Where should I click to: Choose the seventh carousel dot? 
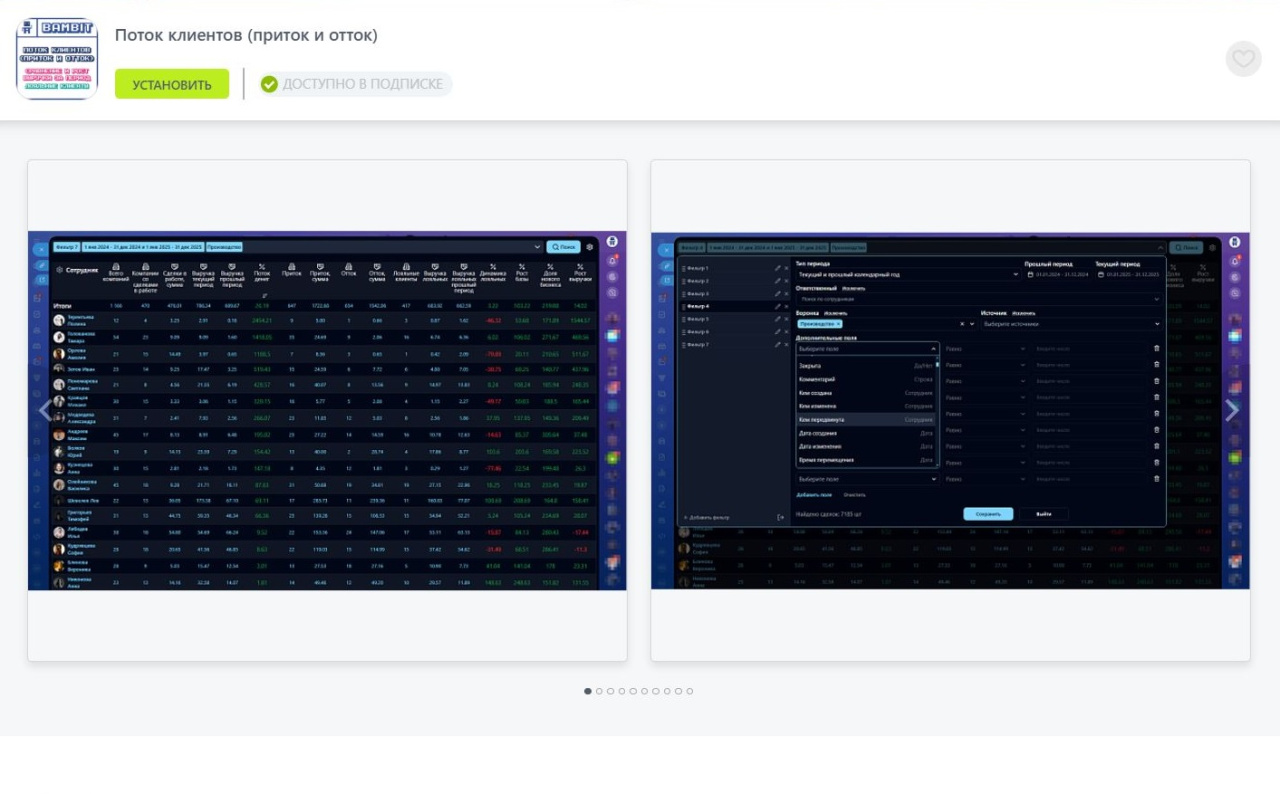point(655,691)
